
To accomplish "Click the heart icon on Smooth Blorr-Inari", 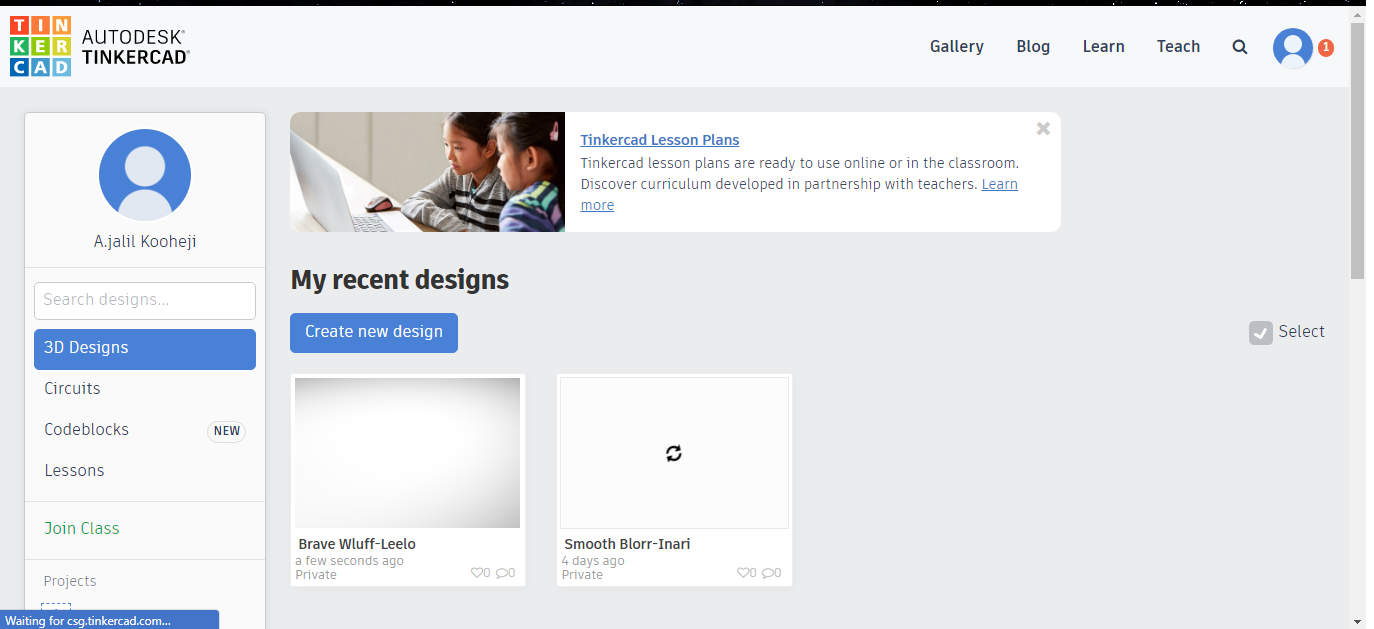I will [x=742, y=573].
